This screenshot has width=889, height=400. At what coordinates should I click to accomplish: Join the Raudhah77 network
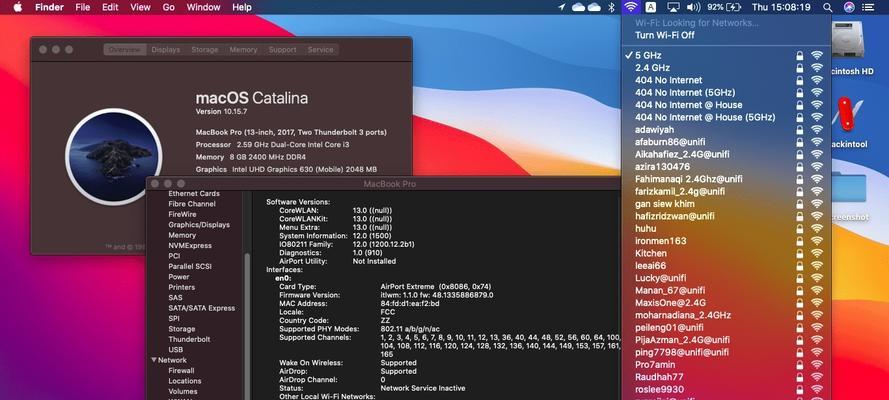pos(726,377)
